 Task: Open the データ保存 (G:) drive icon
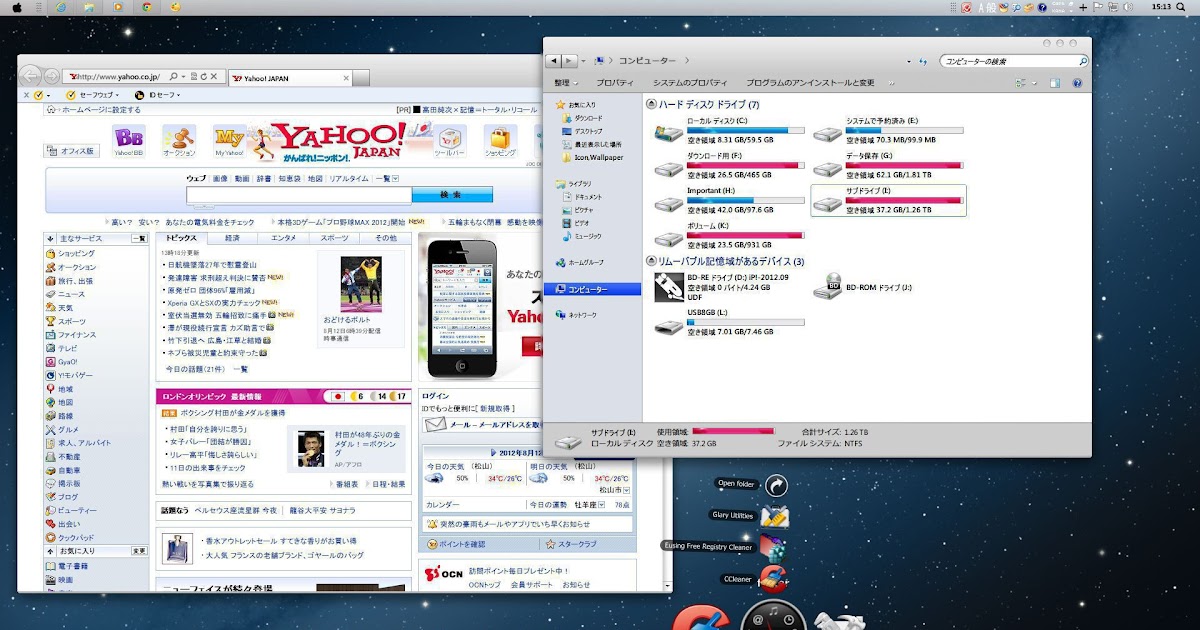(x=828, y=169)
